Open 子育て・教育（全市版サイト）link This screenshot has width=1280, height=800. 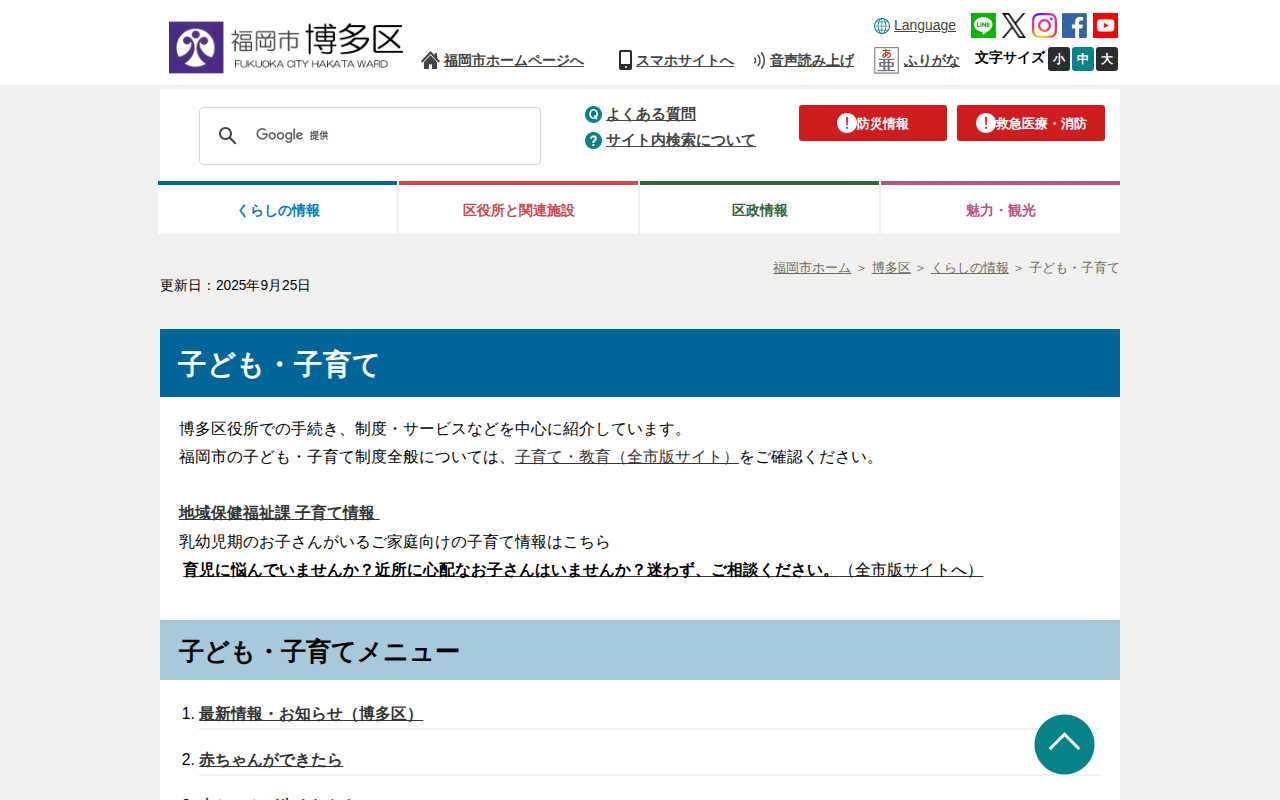(x=627, y=457)
